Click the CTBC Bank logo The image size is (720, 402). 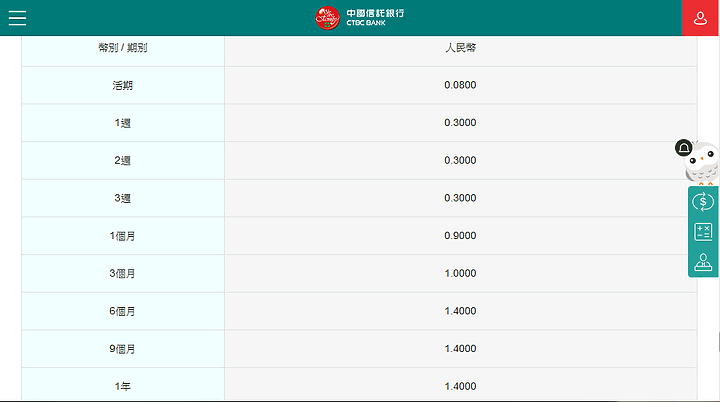[x=360, y=18]
